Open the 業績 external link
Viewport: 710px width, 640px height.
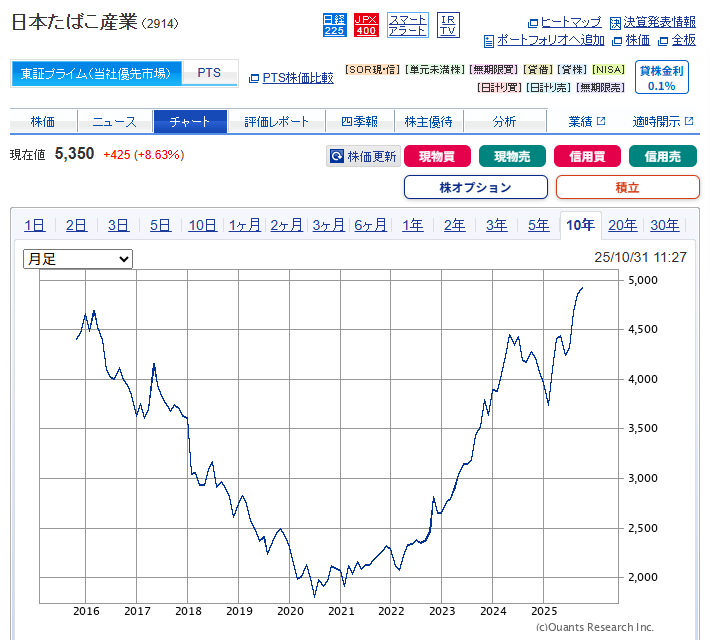coord(587,121)
